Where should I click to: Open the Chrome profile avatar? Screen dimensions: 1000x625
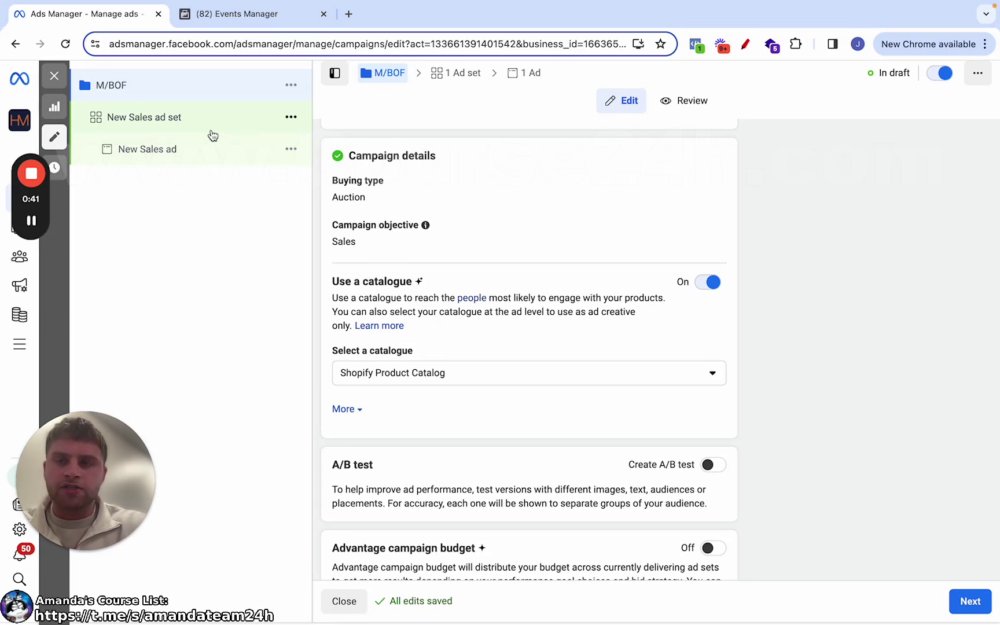(857, 44)
